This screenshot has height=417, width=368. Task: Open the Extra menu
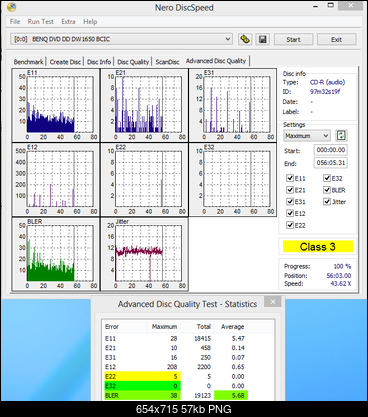click(x=68, y=22)
